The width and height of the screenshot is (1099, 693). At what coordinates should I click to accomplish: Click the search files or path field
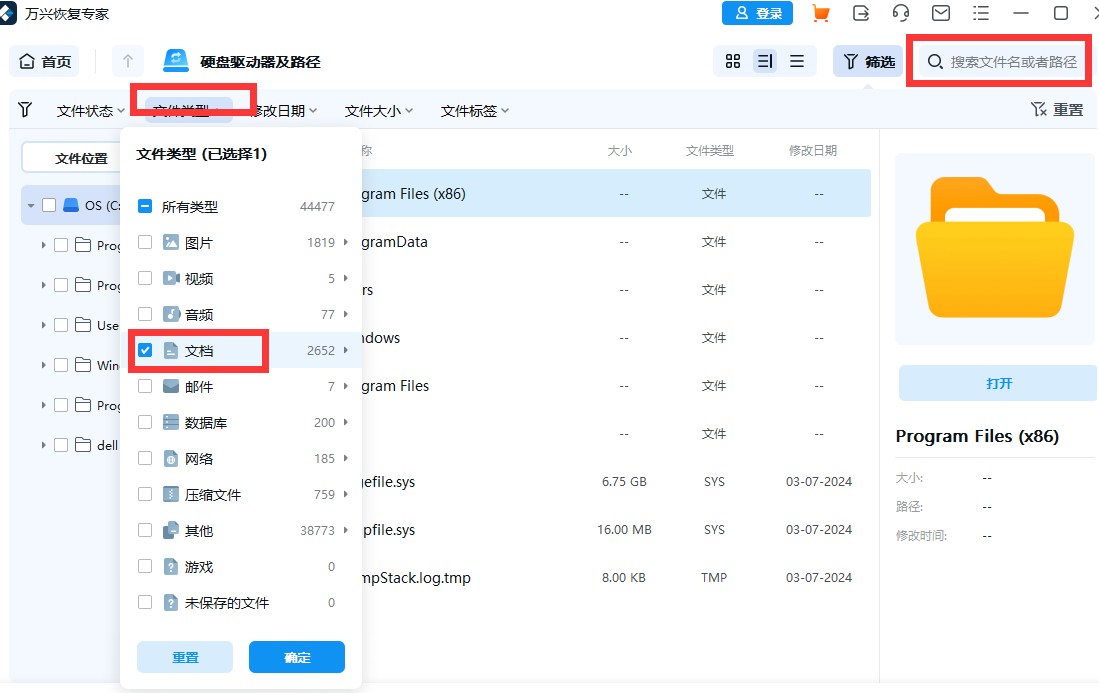click(998, 61)
